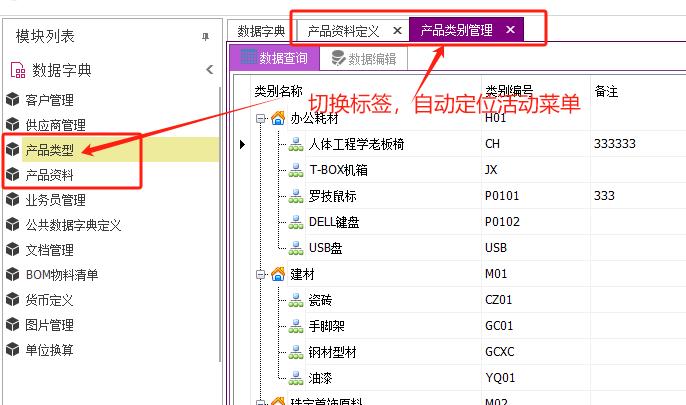The width and height of the screenshot is (686, 405).
Task: Click cube icon beside 单位换算
Action: pos(13,349)
